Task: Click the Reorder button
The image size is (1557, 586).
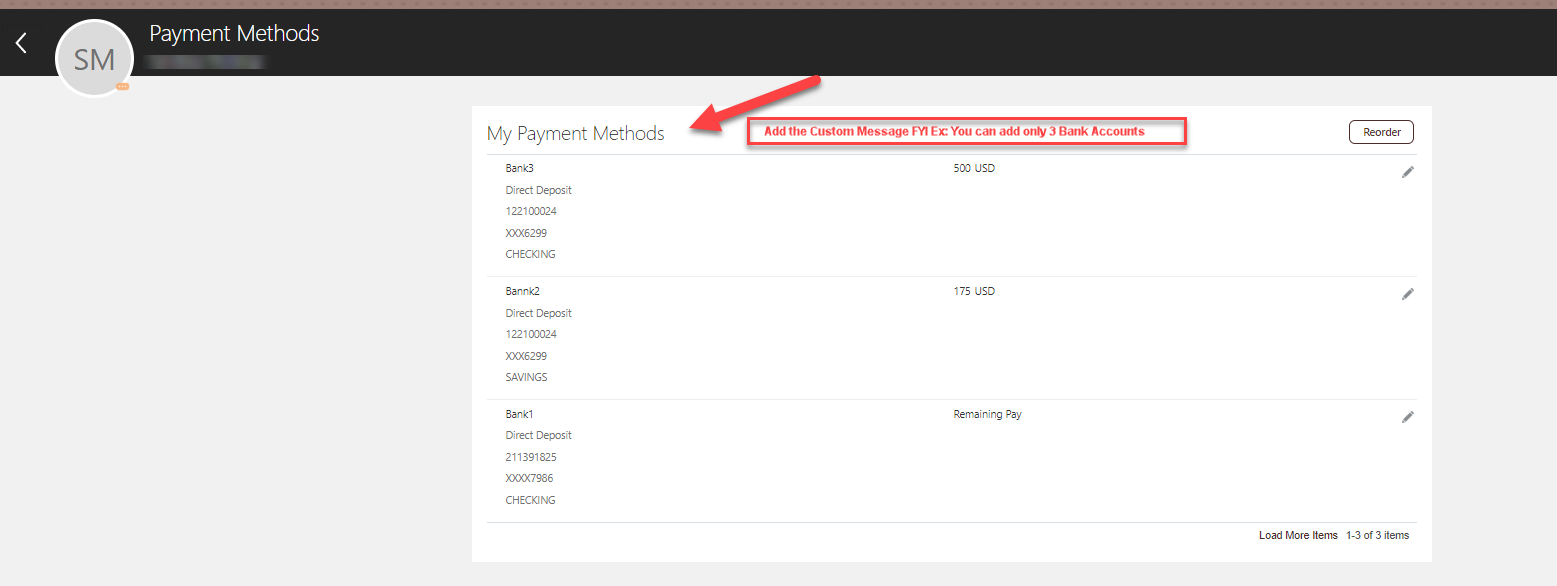Action: coord(1381,131)
